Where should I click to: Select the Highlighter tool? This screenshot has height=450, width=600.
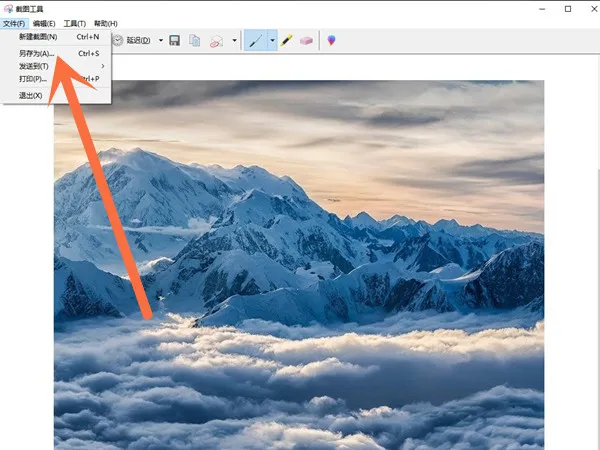[x=286, y=41]
